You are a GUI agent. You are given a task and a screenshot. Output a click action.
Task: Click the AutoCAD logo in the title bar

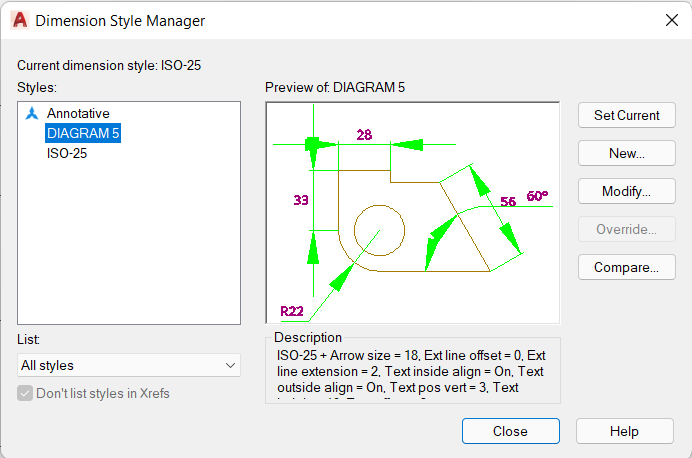(20, 20)
